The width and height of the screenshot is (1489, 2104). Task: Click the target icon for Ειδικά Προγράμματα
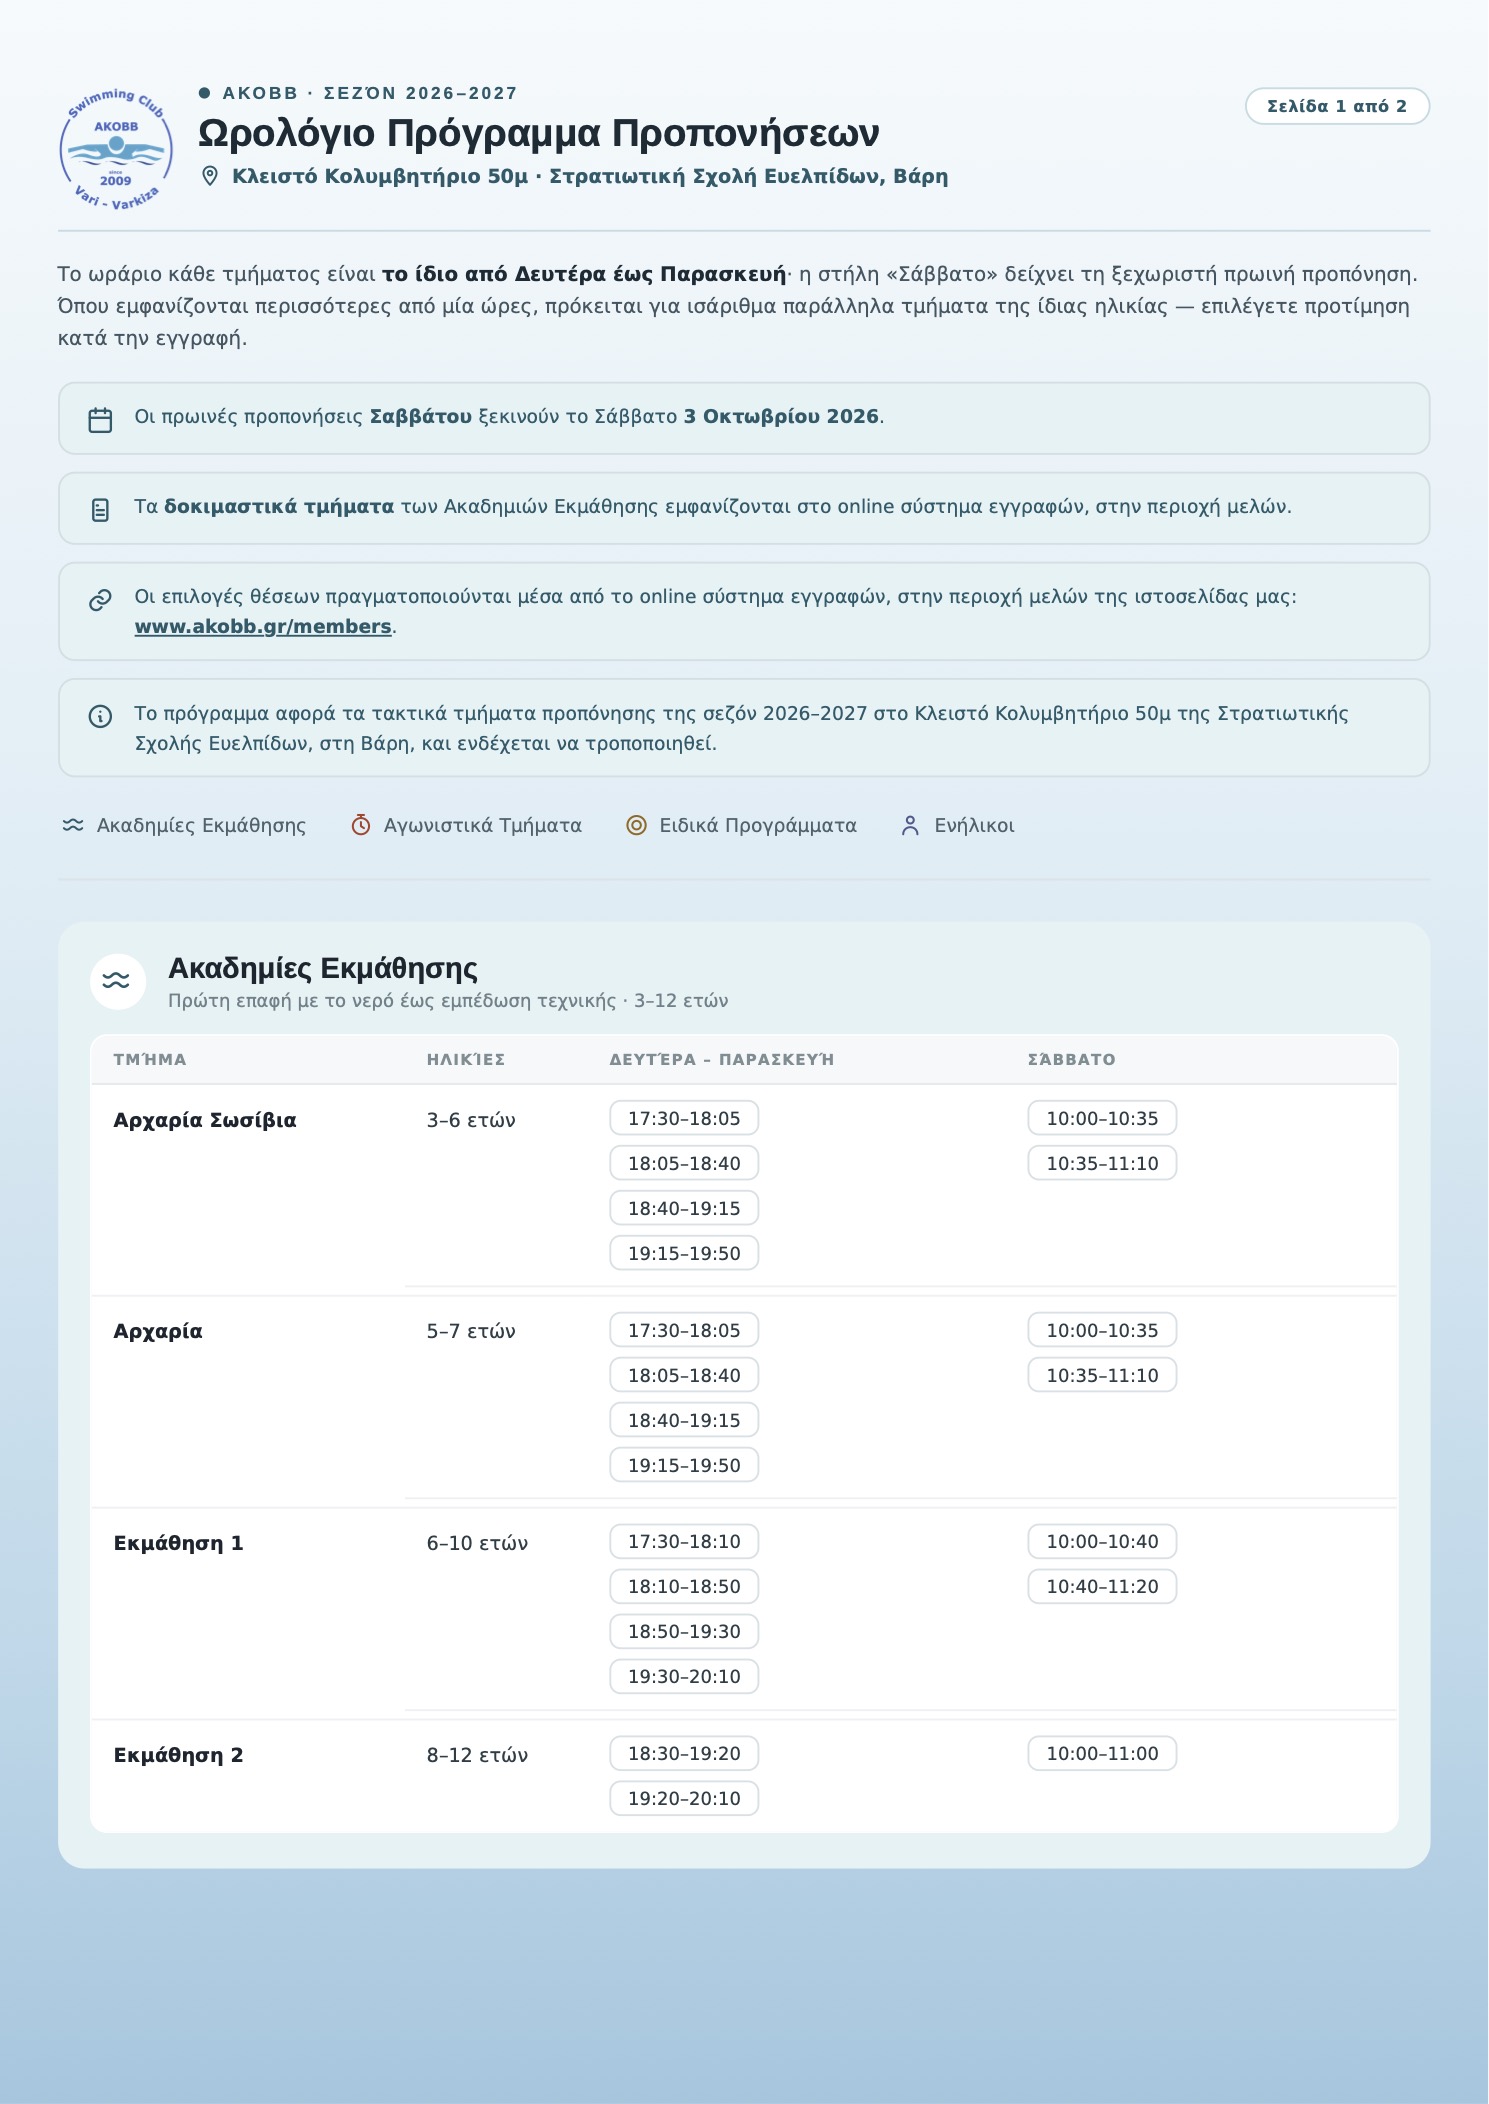pos(636,825)
